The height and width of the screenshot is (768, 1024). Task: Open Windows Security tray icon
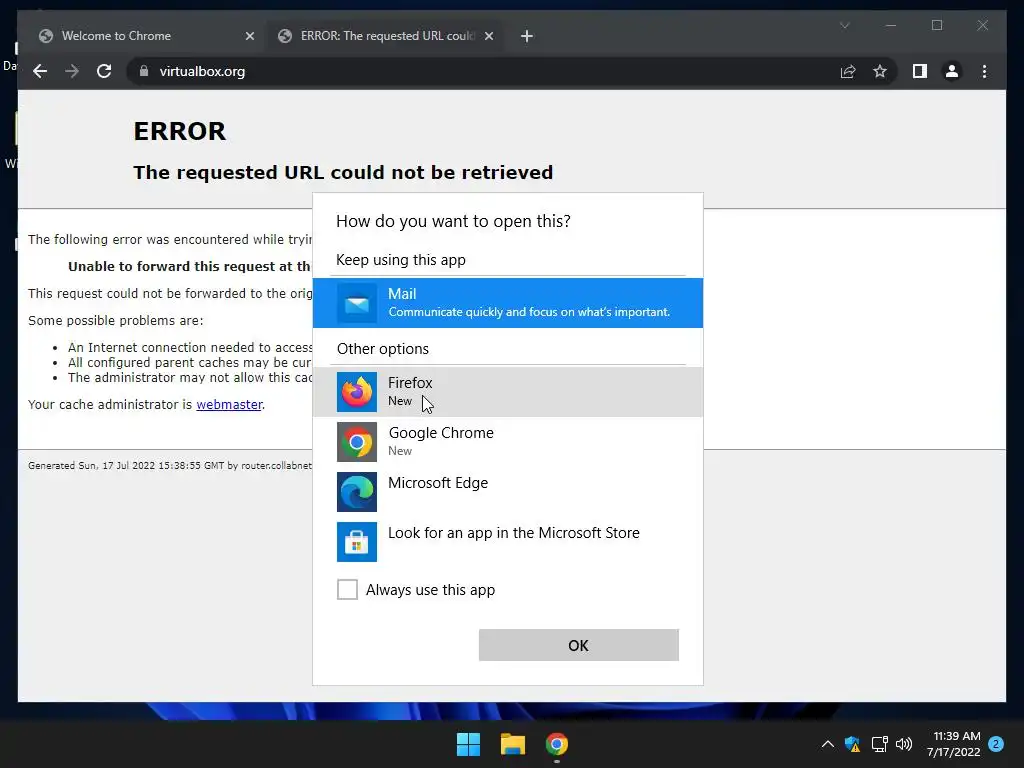(x=852, y=744)
